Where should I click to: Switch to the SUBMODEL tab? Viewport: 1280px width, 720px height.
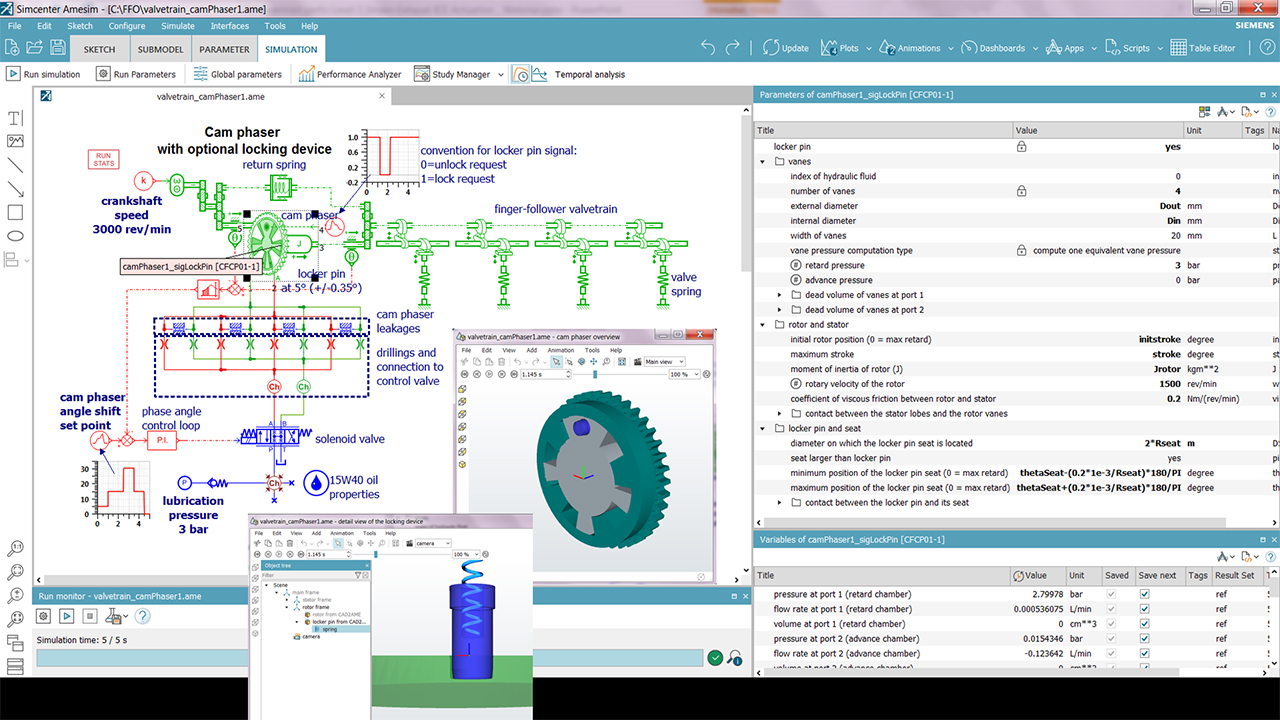pyautogui.click(x=160, y=49)
